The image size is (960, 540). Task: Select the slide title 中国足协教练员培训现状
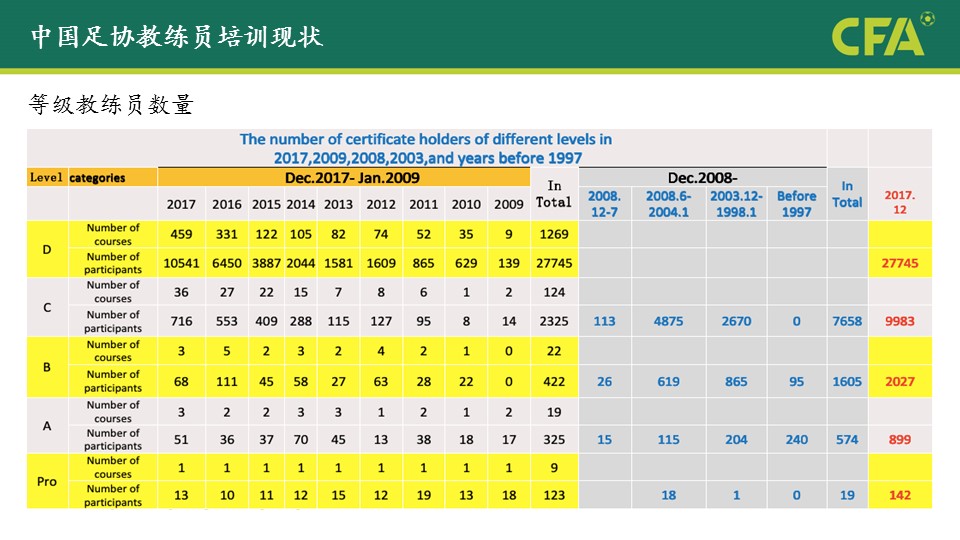pos(176,37)
